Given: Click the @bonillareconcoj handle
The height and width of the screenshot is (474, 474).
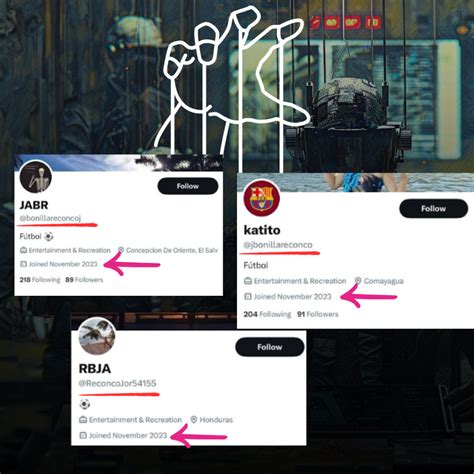Looking at the screenshot, I should (x=50, y=218).
